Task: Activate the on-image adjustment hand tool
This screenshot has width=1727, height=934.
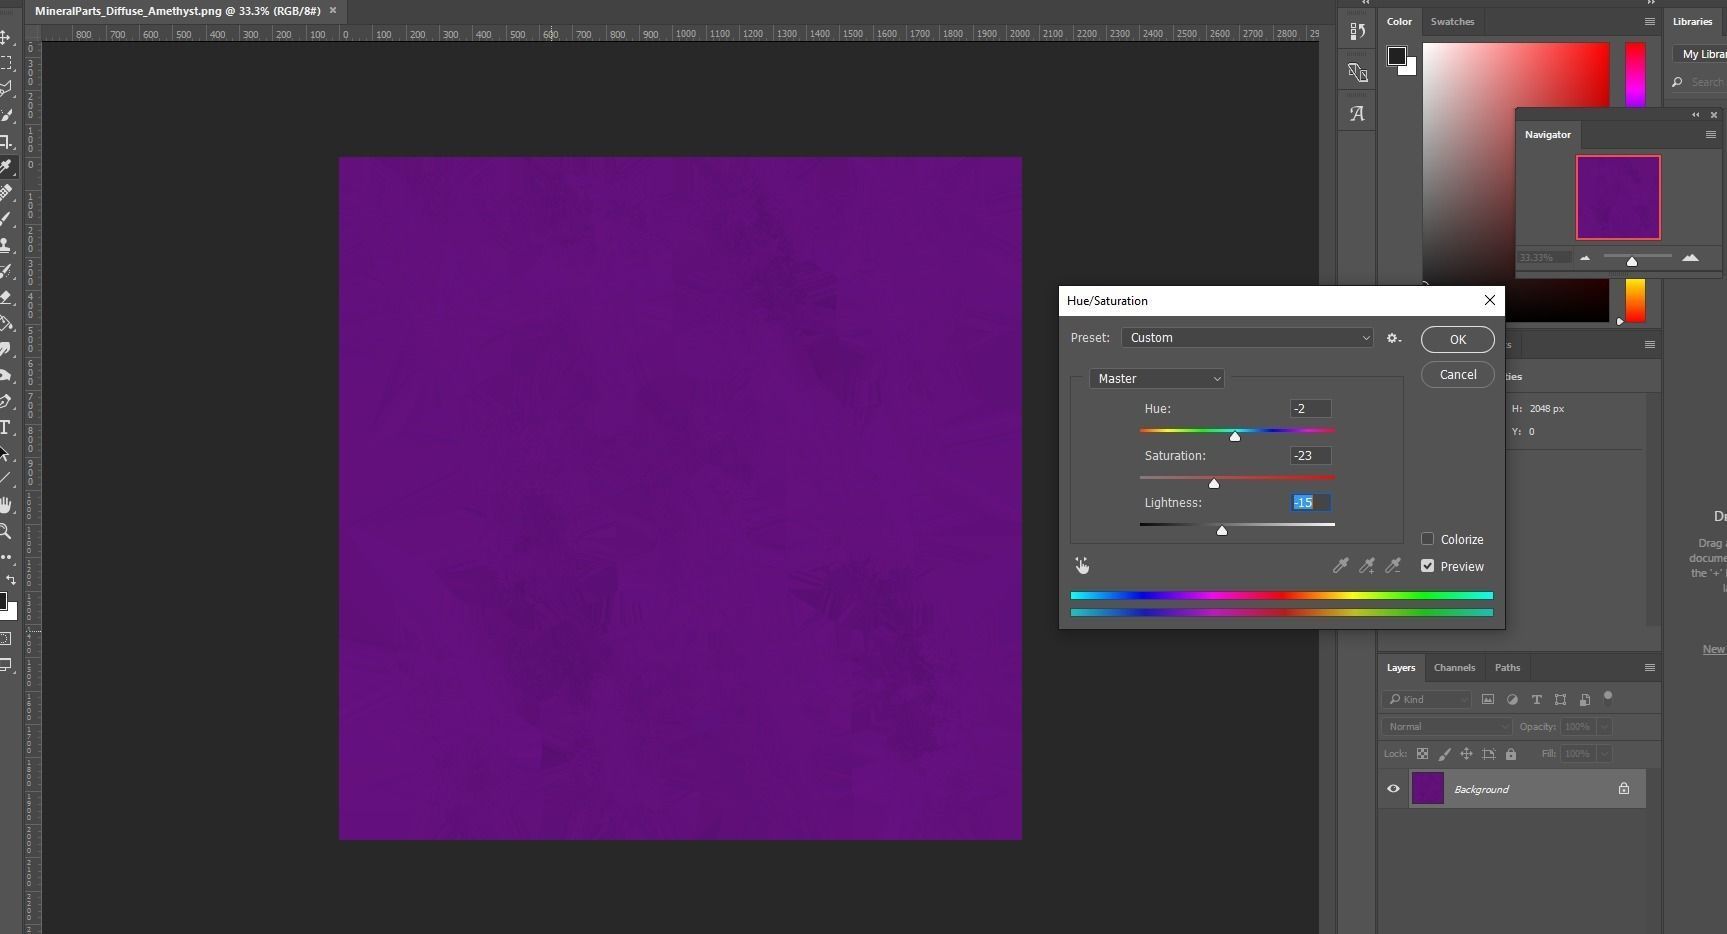Action: tap(1082, 566)
